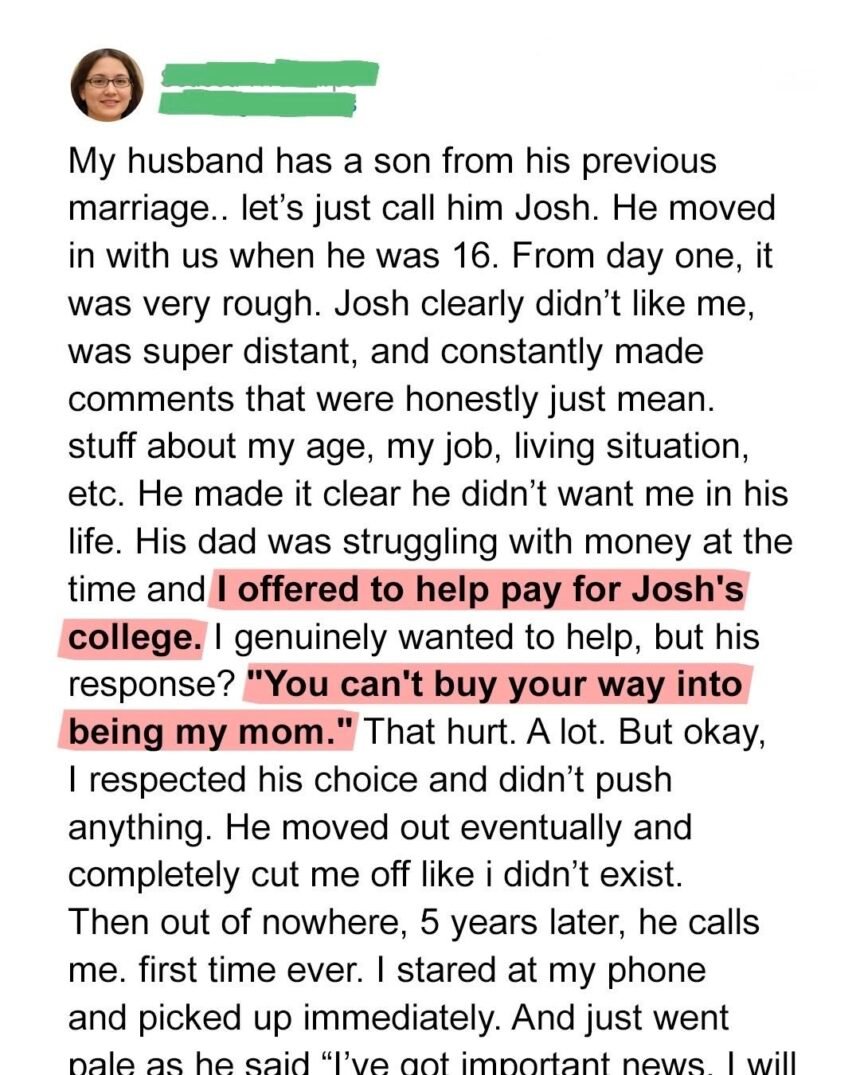Click the line "completely cut me off like i didn't exist."
The image size is (860, 1075).
(x=375, y=875)
